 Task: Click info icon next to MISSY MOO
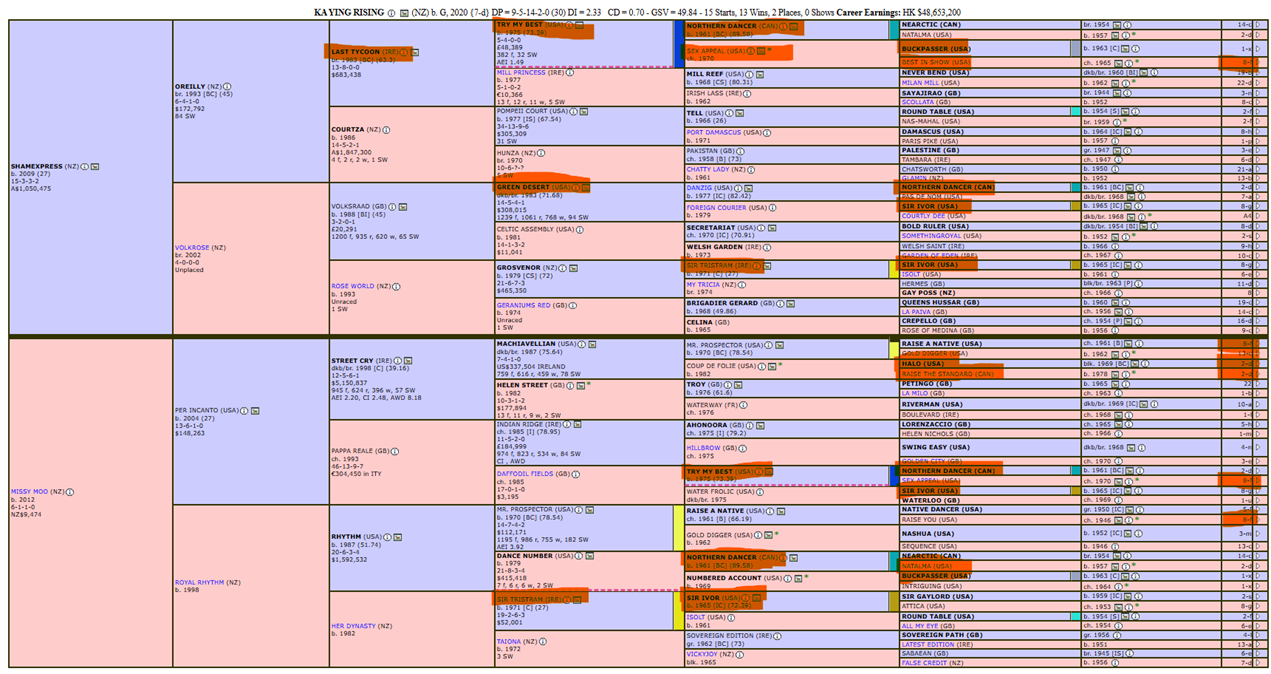(71, 491)
